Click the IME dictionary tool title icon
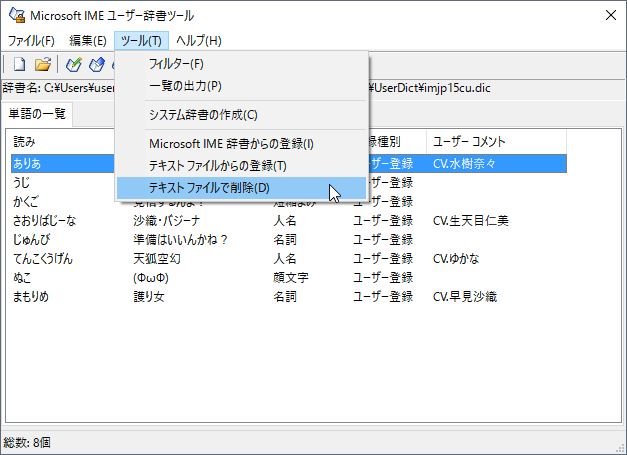The height and width of the screenshot is (455, 627). 16,15
